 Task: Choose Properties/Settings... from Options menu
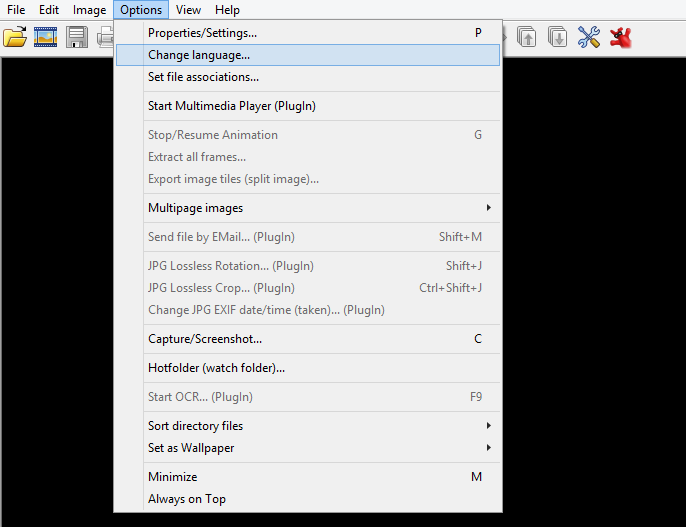202,33
